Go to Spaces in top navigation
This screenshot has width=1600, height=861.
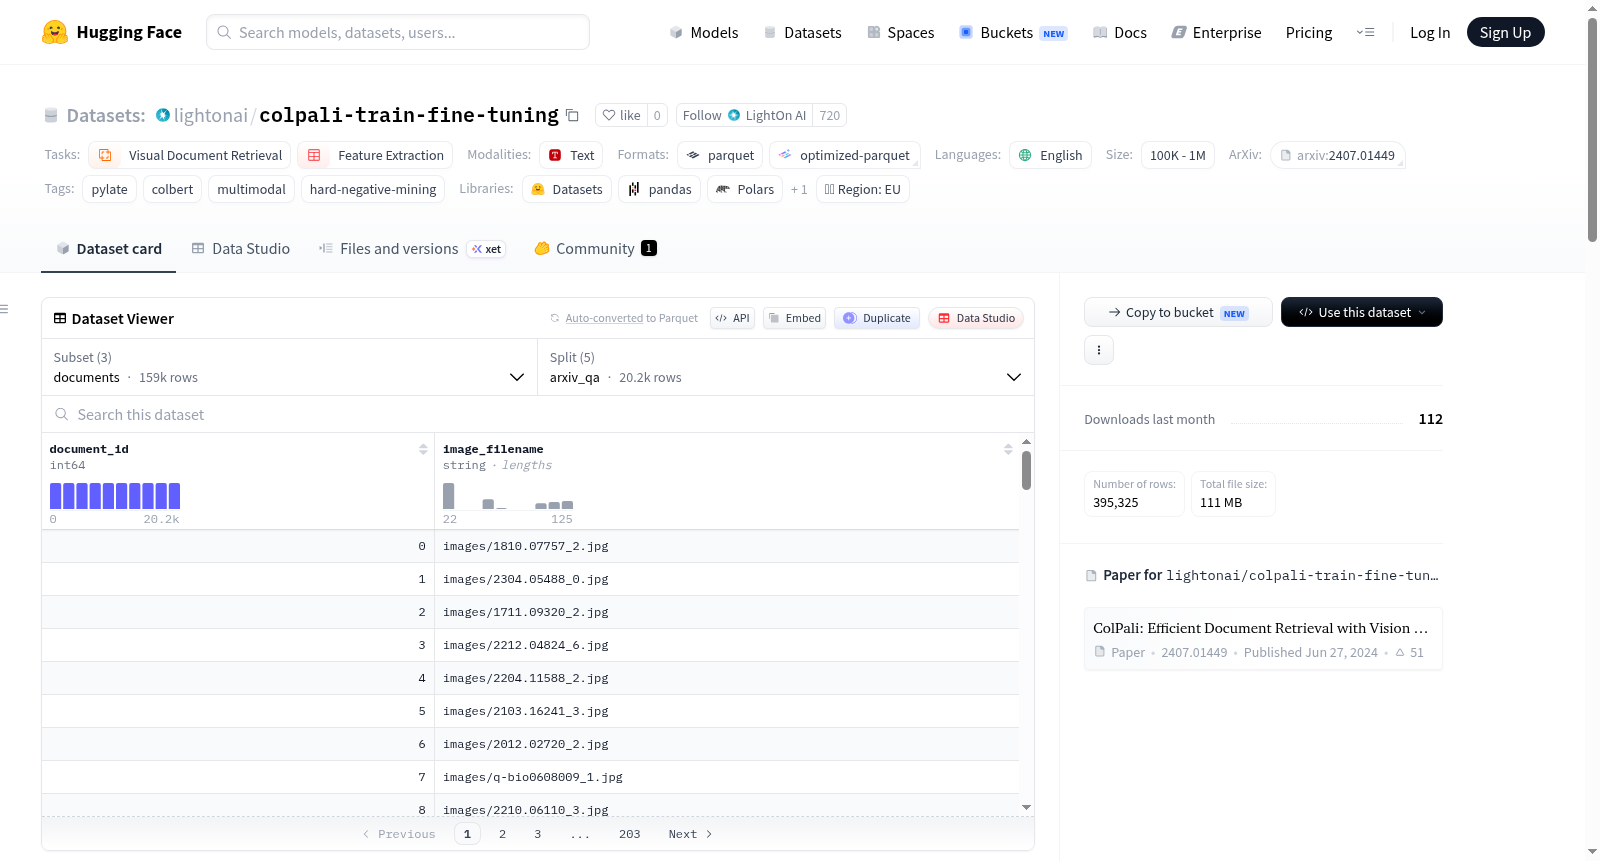coord(900,32)
